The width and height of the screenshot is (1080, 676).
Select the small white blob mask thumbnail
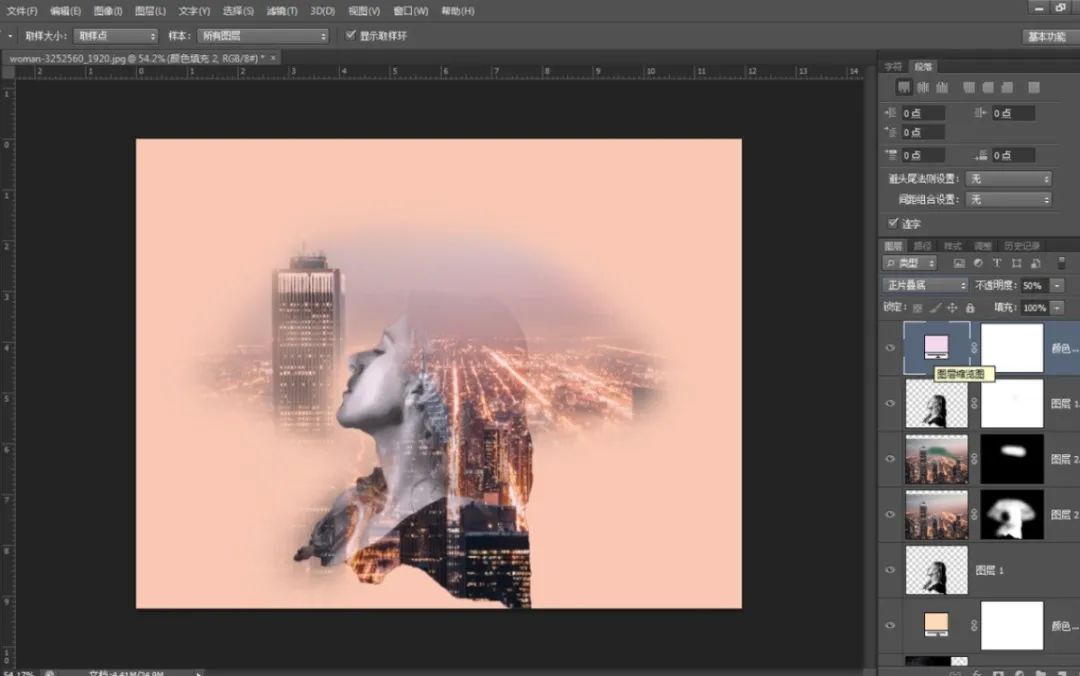1012,458
